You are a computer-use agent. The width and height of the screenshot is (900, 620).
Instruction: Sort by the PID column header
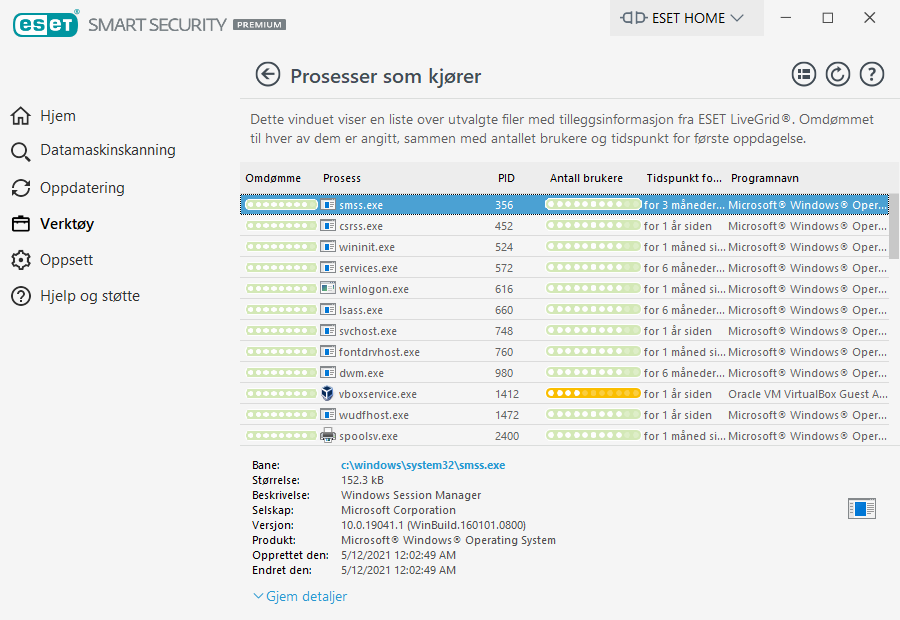506,179
